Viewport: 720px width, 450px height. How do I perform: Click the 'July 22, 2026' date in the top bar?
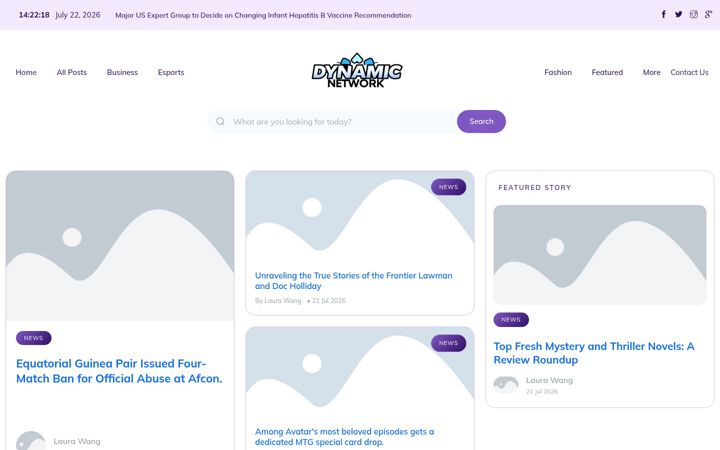click(78, 15)
